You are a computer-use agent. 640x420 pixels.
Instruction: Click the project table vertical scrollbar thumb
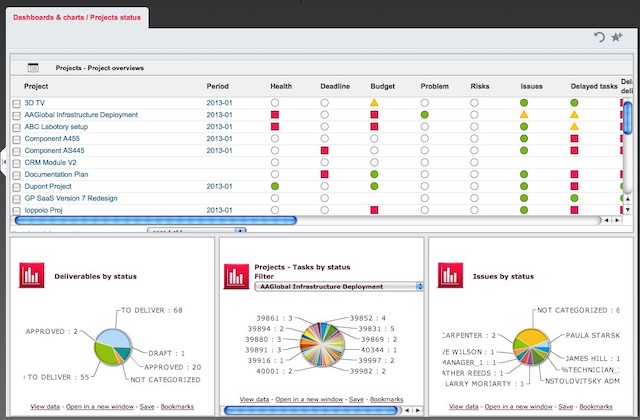(x=628, y=118)
